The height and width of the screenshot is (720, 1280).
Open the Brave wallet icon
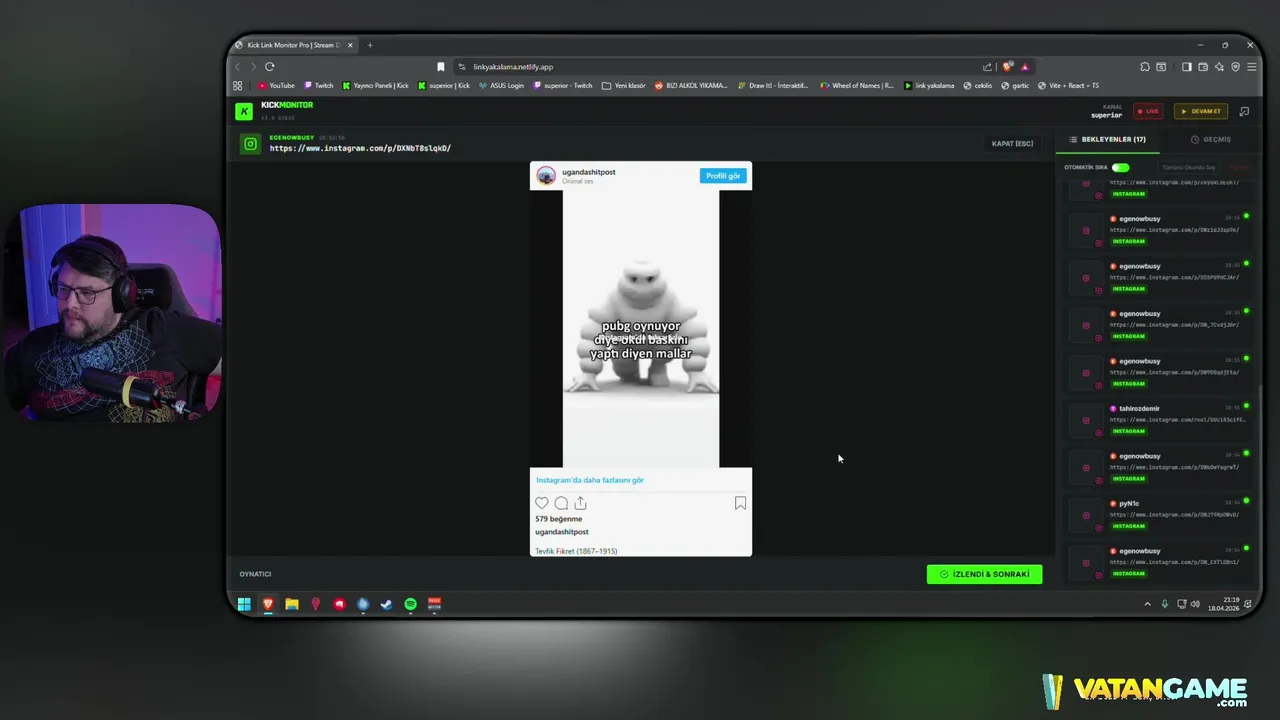pyautogui.click(x=1203, y=67)
